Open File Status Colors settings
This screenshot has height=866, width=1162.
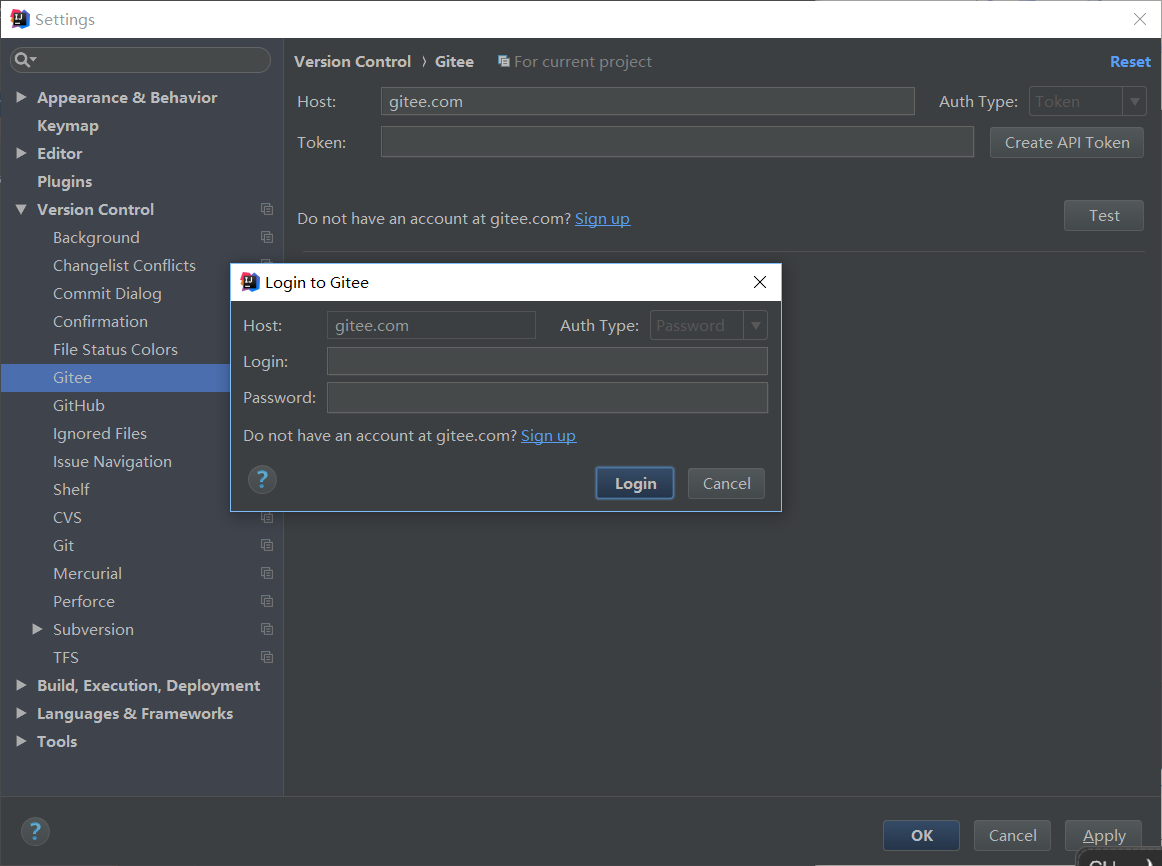[x=116, y=350]
